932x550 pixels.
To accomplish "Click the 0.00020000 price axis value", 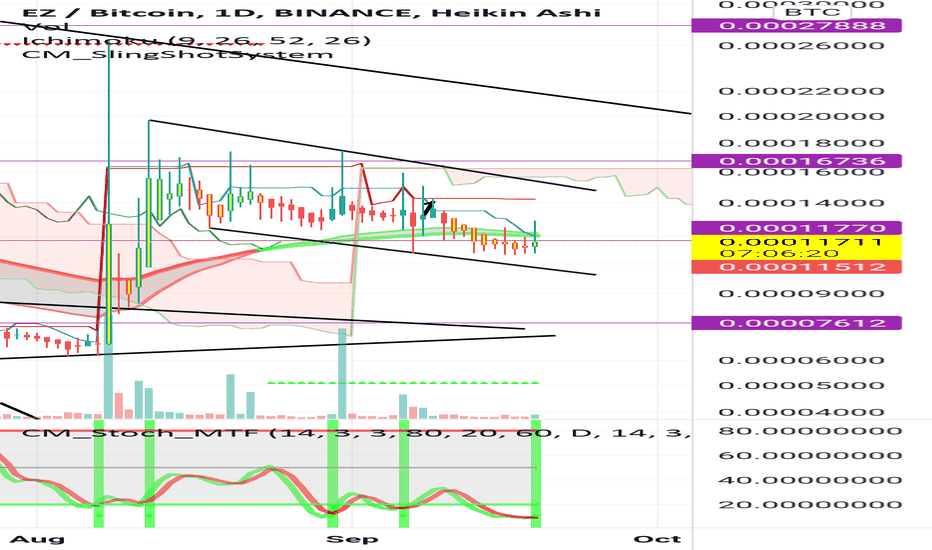I will pyautogui.click(x=801, y=116).
